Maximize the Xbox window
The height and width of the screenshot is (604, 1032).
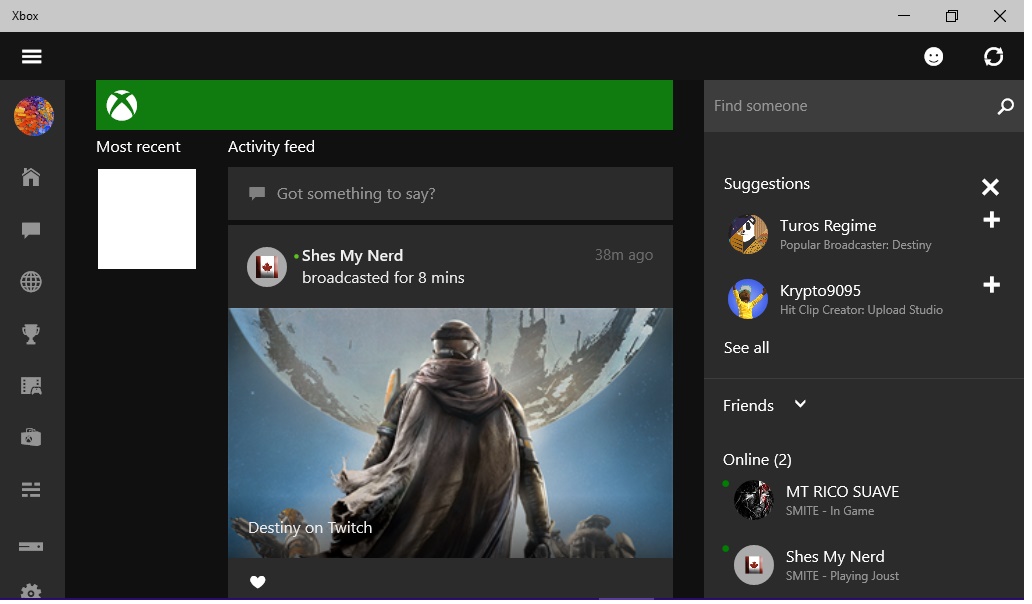[952, 16]
